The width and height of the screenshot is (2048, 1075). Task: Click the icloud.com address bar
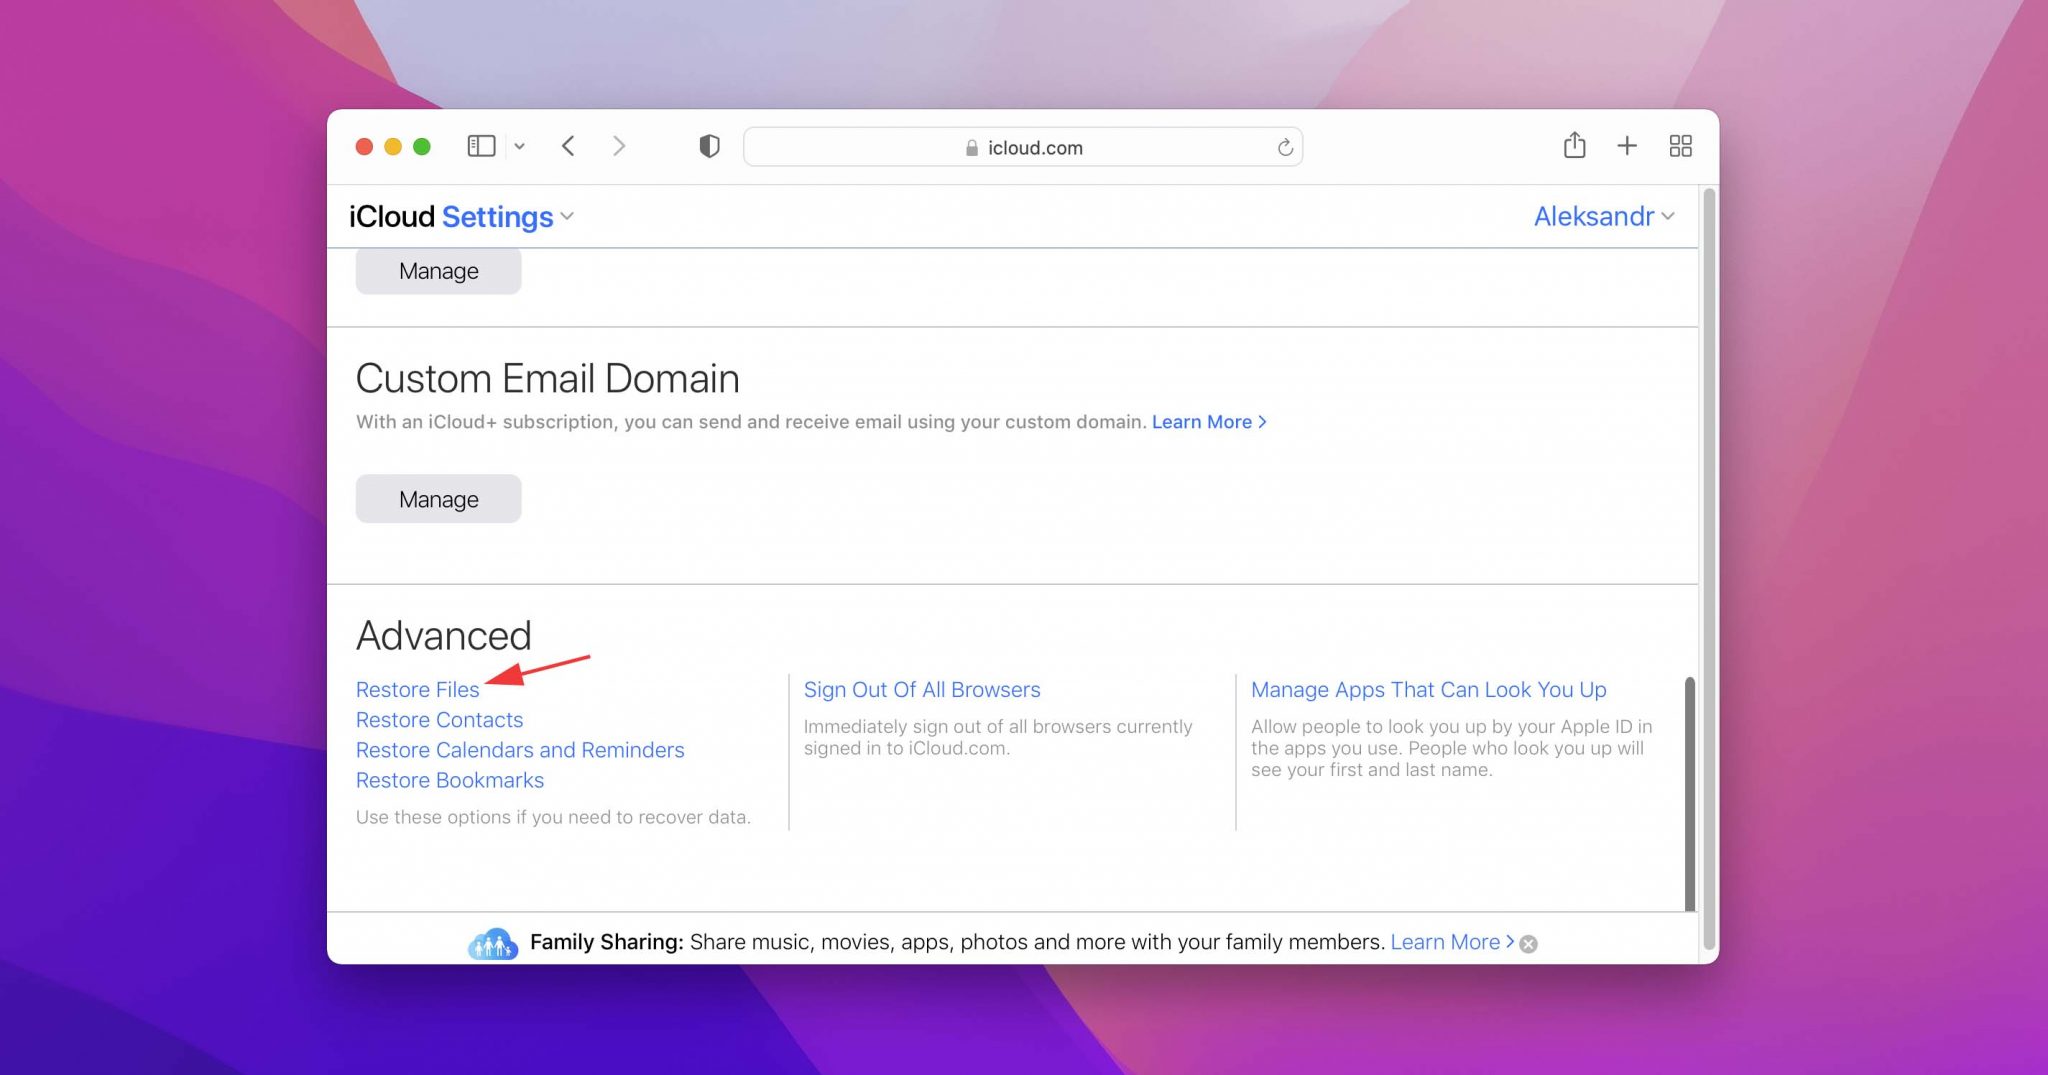click(x=1022, y=147)
